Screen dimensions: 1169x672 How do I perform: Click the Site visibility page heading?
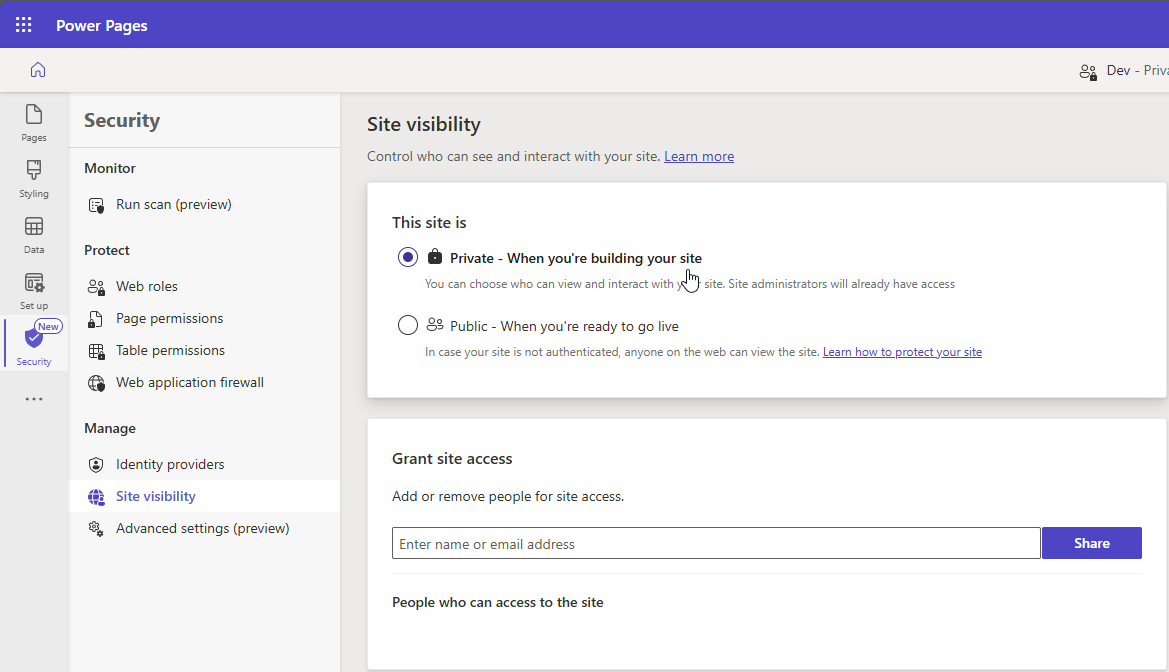(x=423, y=125)
